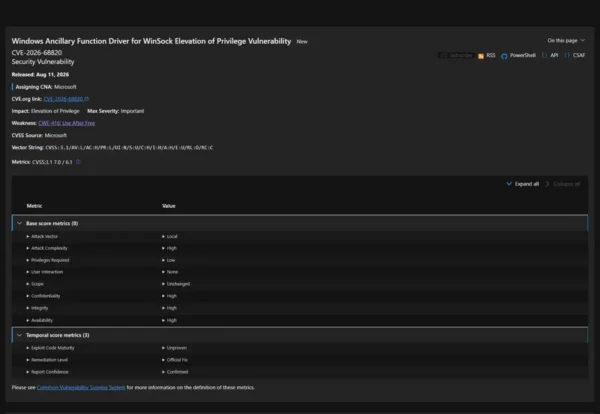Image resolution: width=600 pixels, height=414 pixels.
Task: Click the User Interaction 'None' value
Action: coord(172,272)
